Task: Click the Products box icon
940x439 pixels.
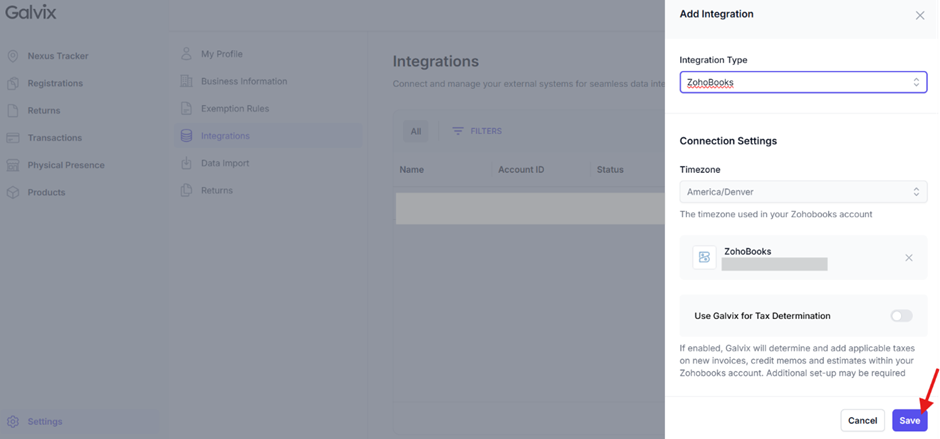Action: click(x=13, y=193)
